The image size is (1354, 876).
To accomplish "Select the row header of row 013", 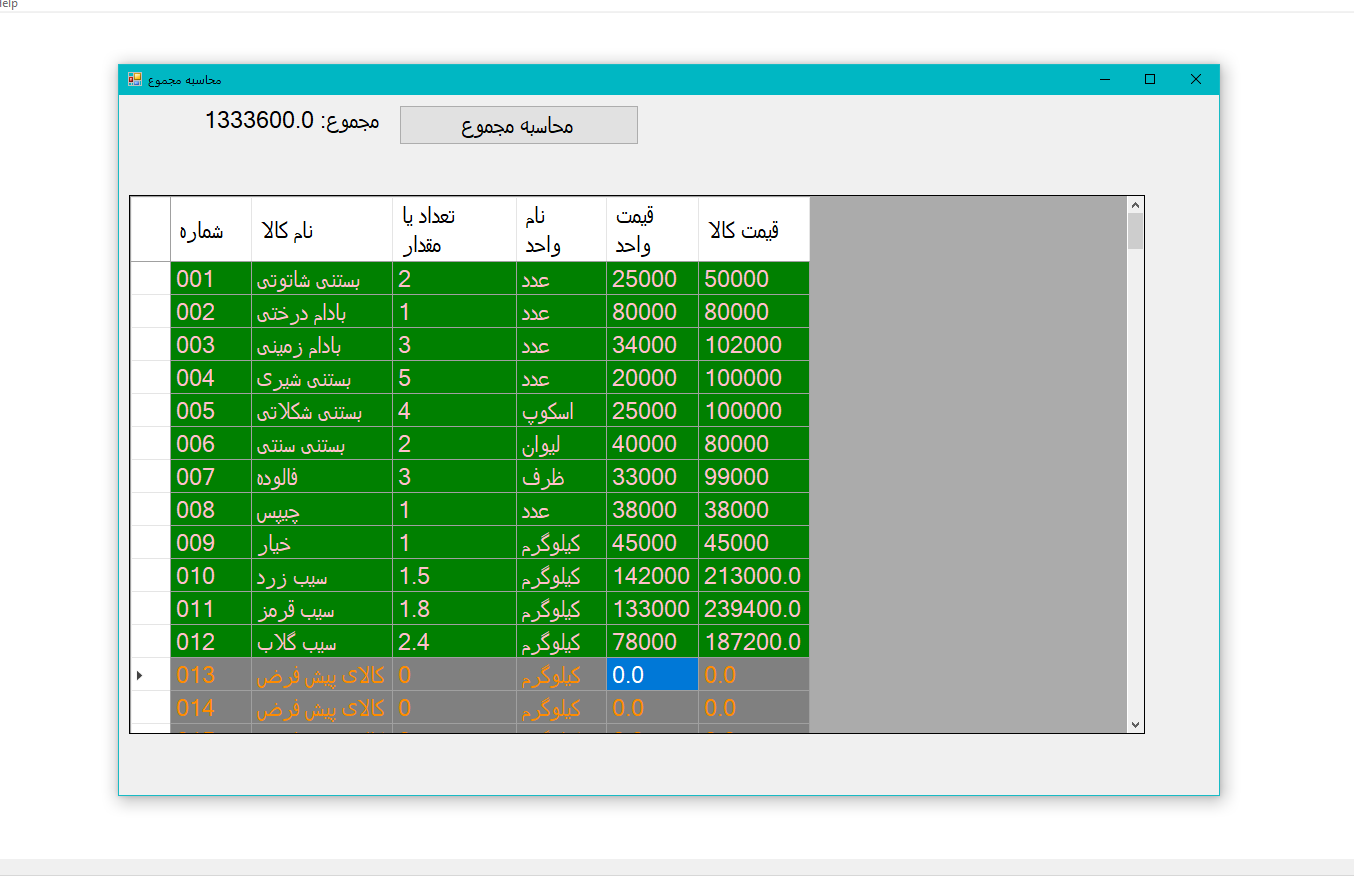I will pyautogui.click(x=150, y=675).
